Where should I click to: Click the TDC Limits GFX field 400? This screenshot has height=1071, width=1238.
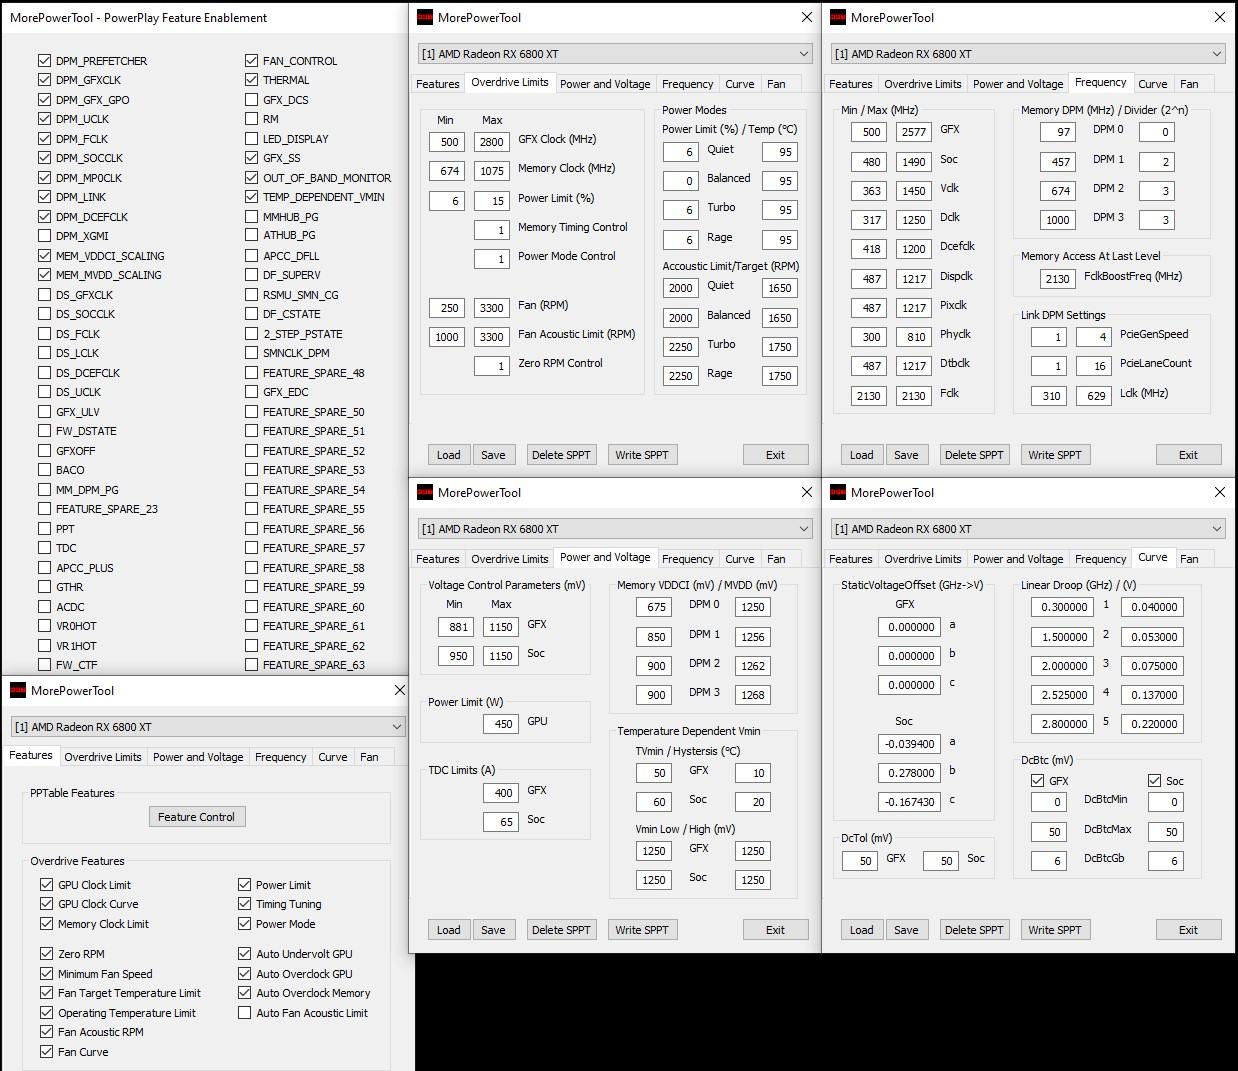pyautogui.click(x=501, y=793)
